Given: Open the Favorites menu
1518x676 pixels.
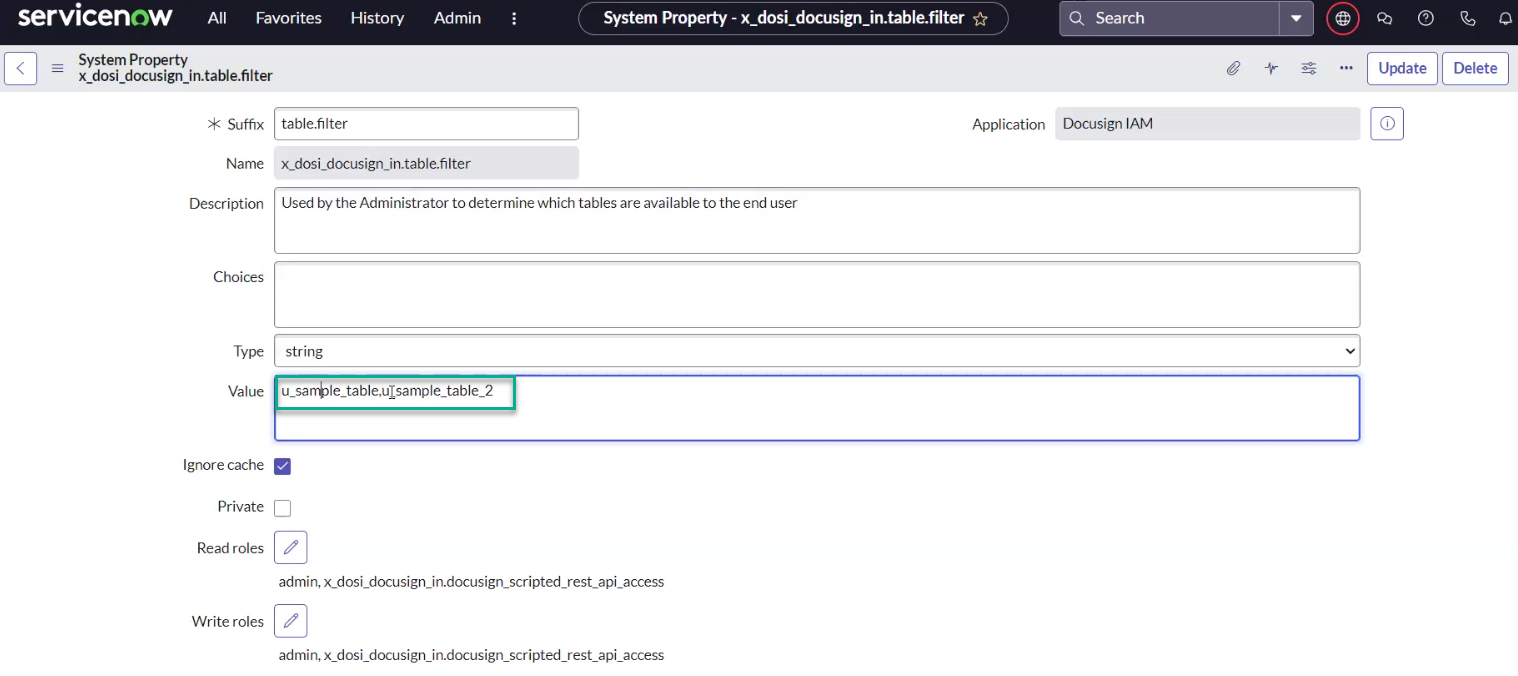Looking at the screenshot, I should tap(288, 18).
